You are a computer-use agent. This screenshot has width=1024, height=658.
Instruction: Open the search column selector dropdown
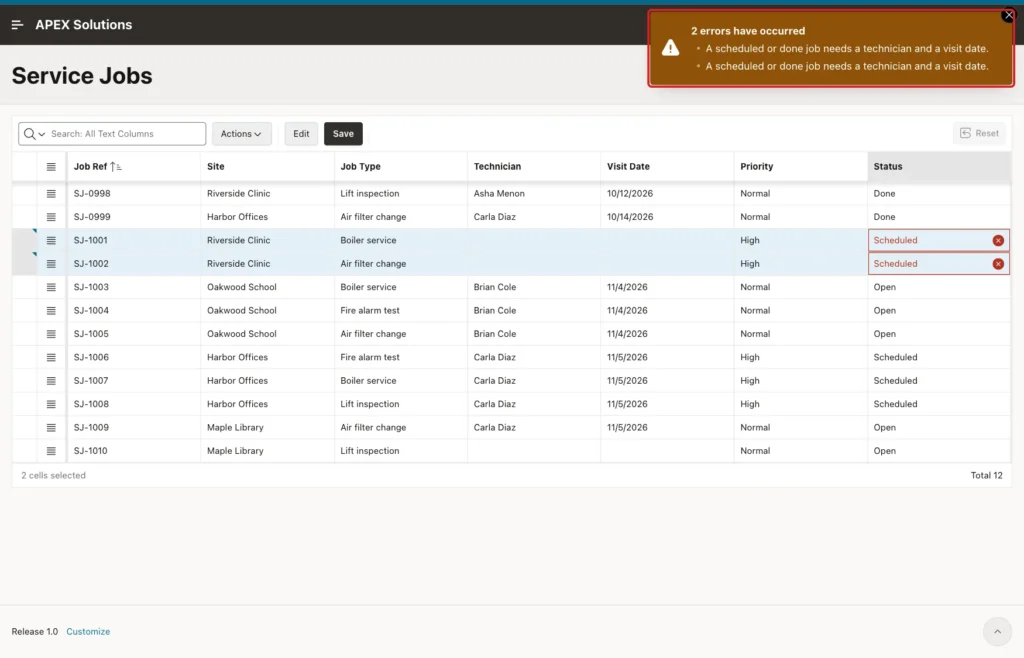pyautogui.click(x=34, y=134)
